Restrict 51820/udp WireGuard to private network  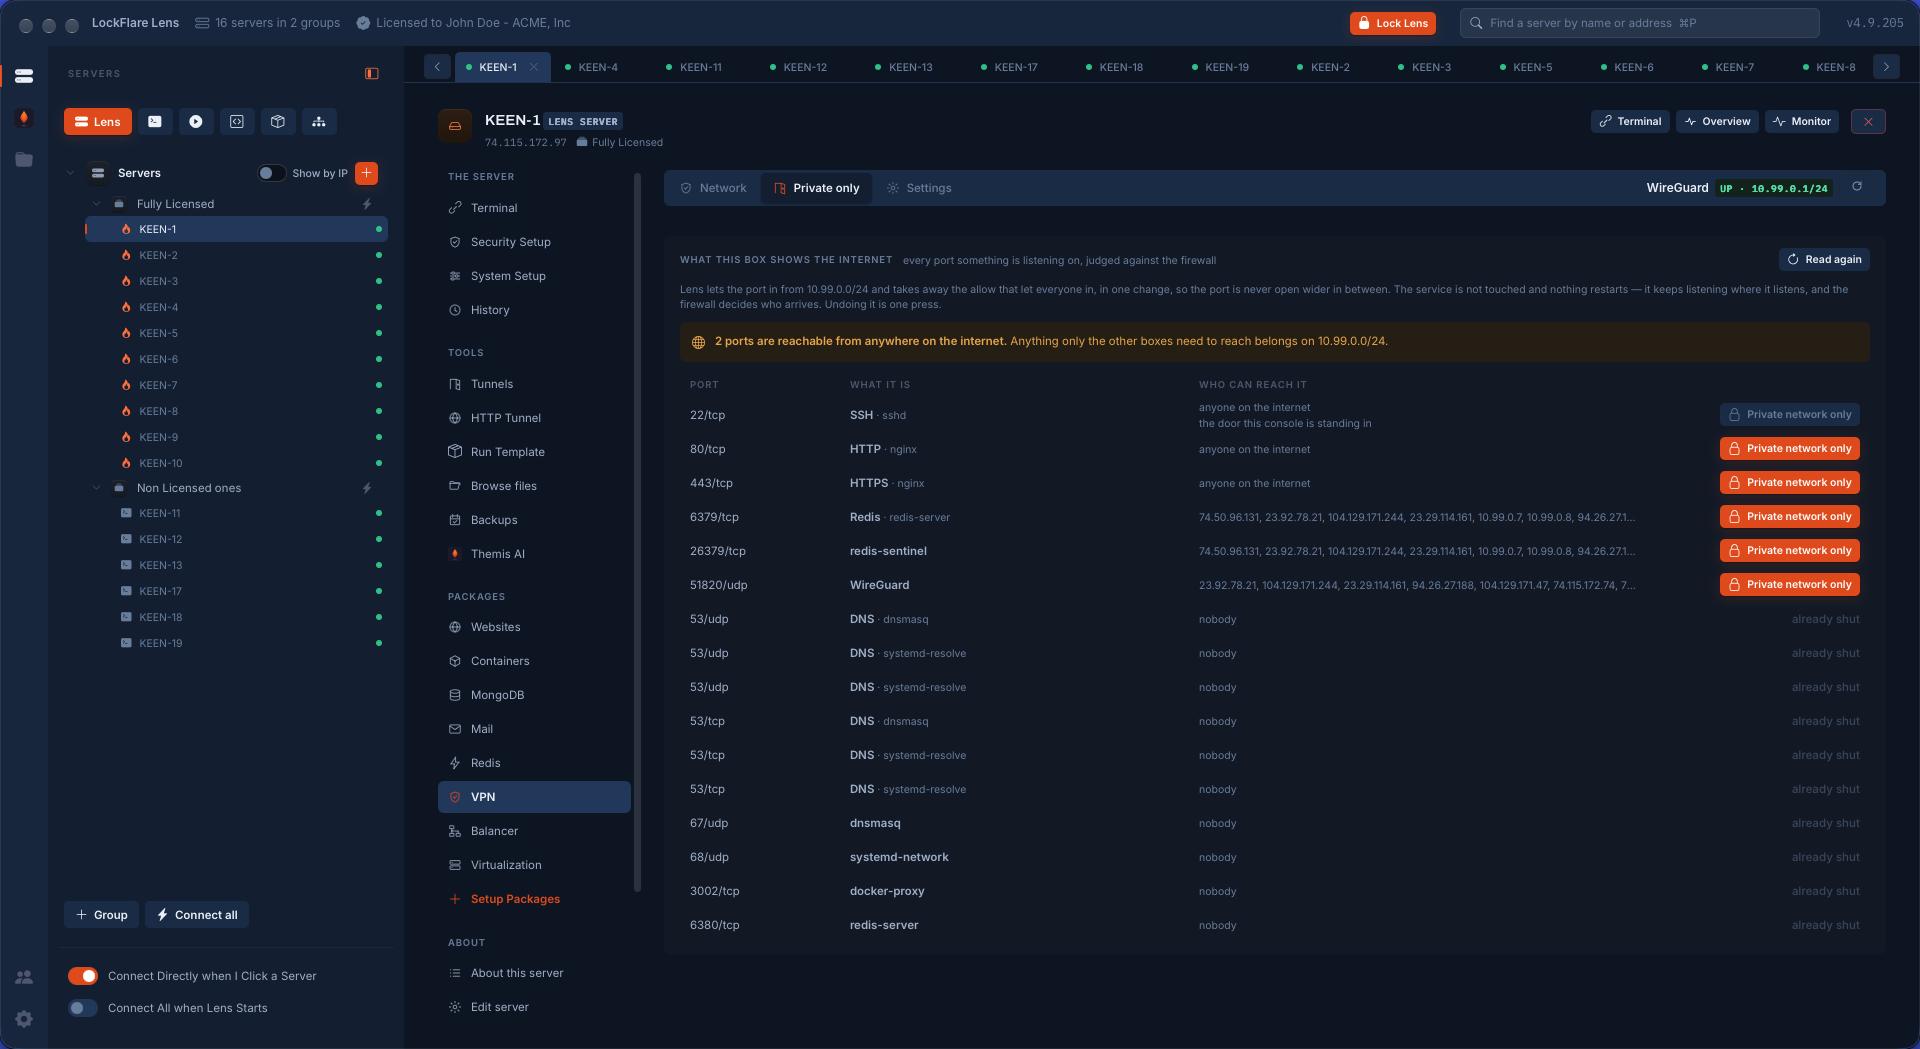point(1790,585)
